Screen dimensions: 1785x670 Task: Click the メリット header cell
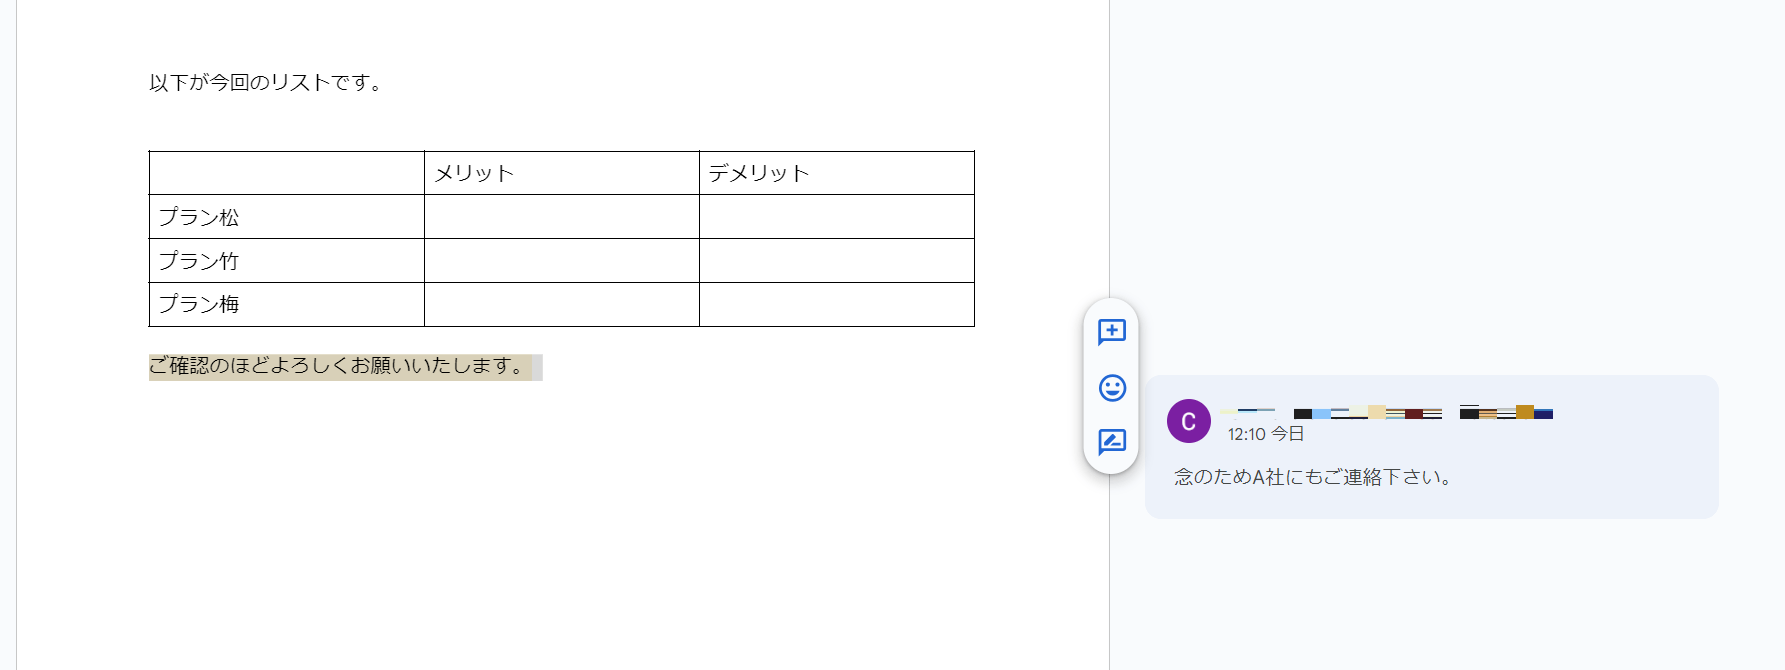[x=561, y=173]
